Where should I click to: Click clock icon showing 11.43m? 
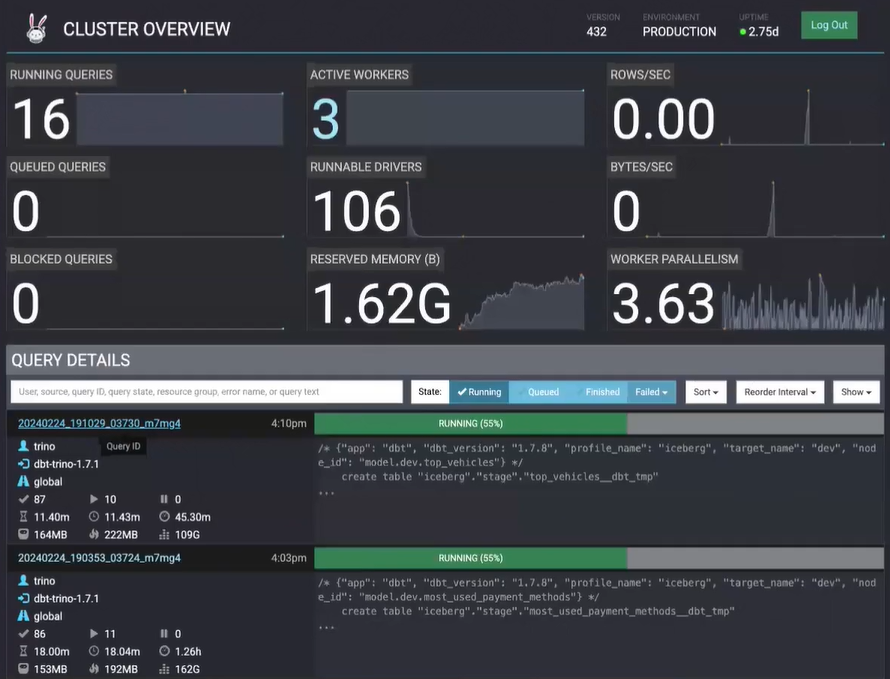(94, 517)
